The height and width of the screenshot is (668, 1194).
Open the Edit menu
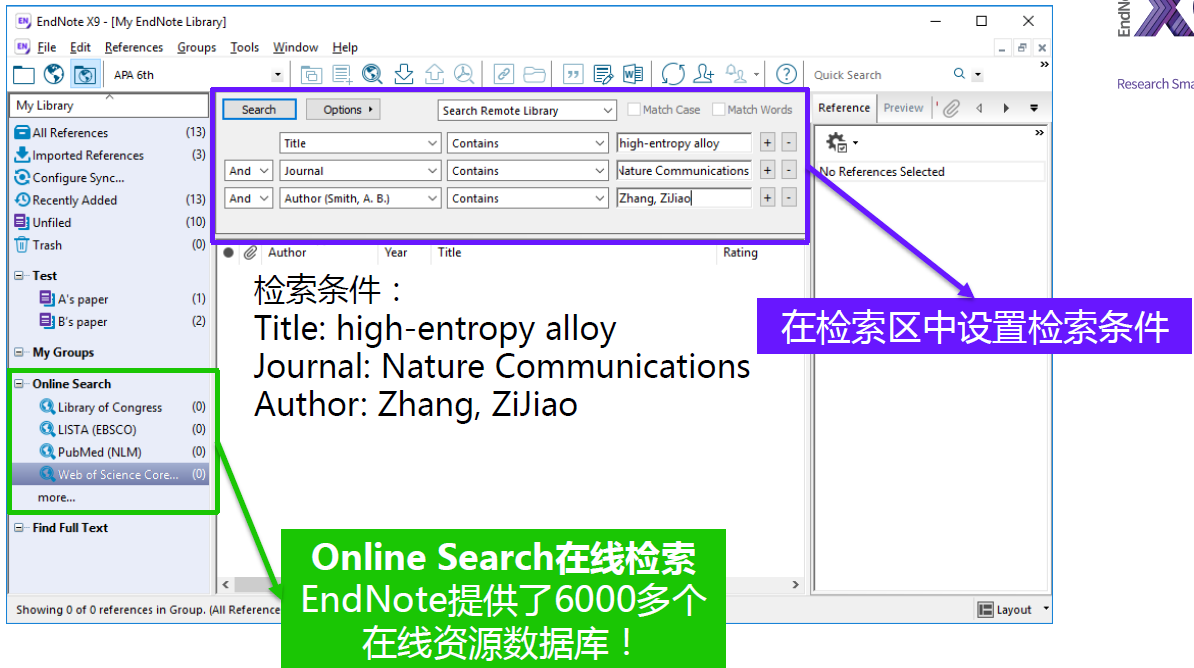(x=80, y=47)
